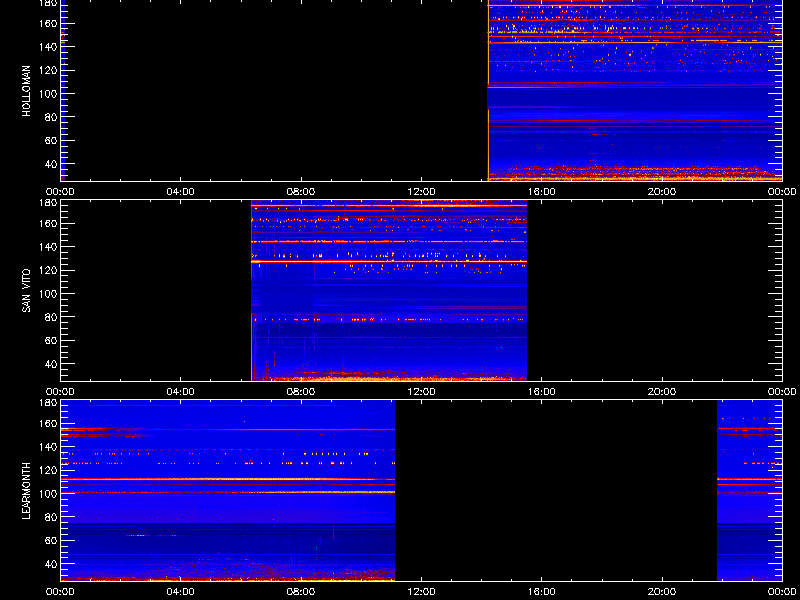Click the SAN VITO vertical axis label

27,291
